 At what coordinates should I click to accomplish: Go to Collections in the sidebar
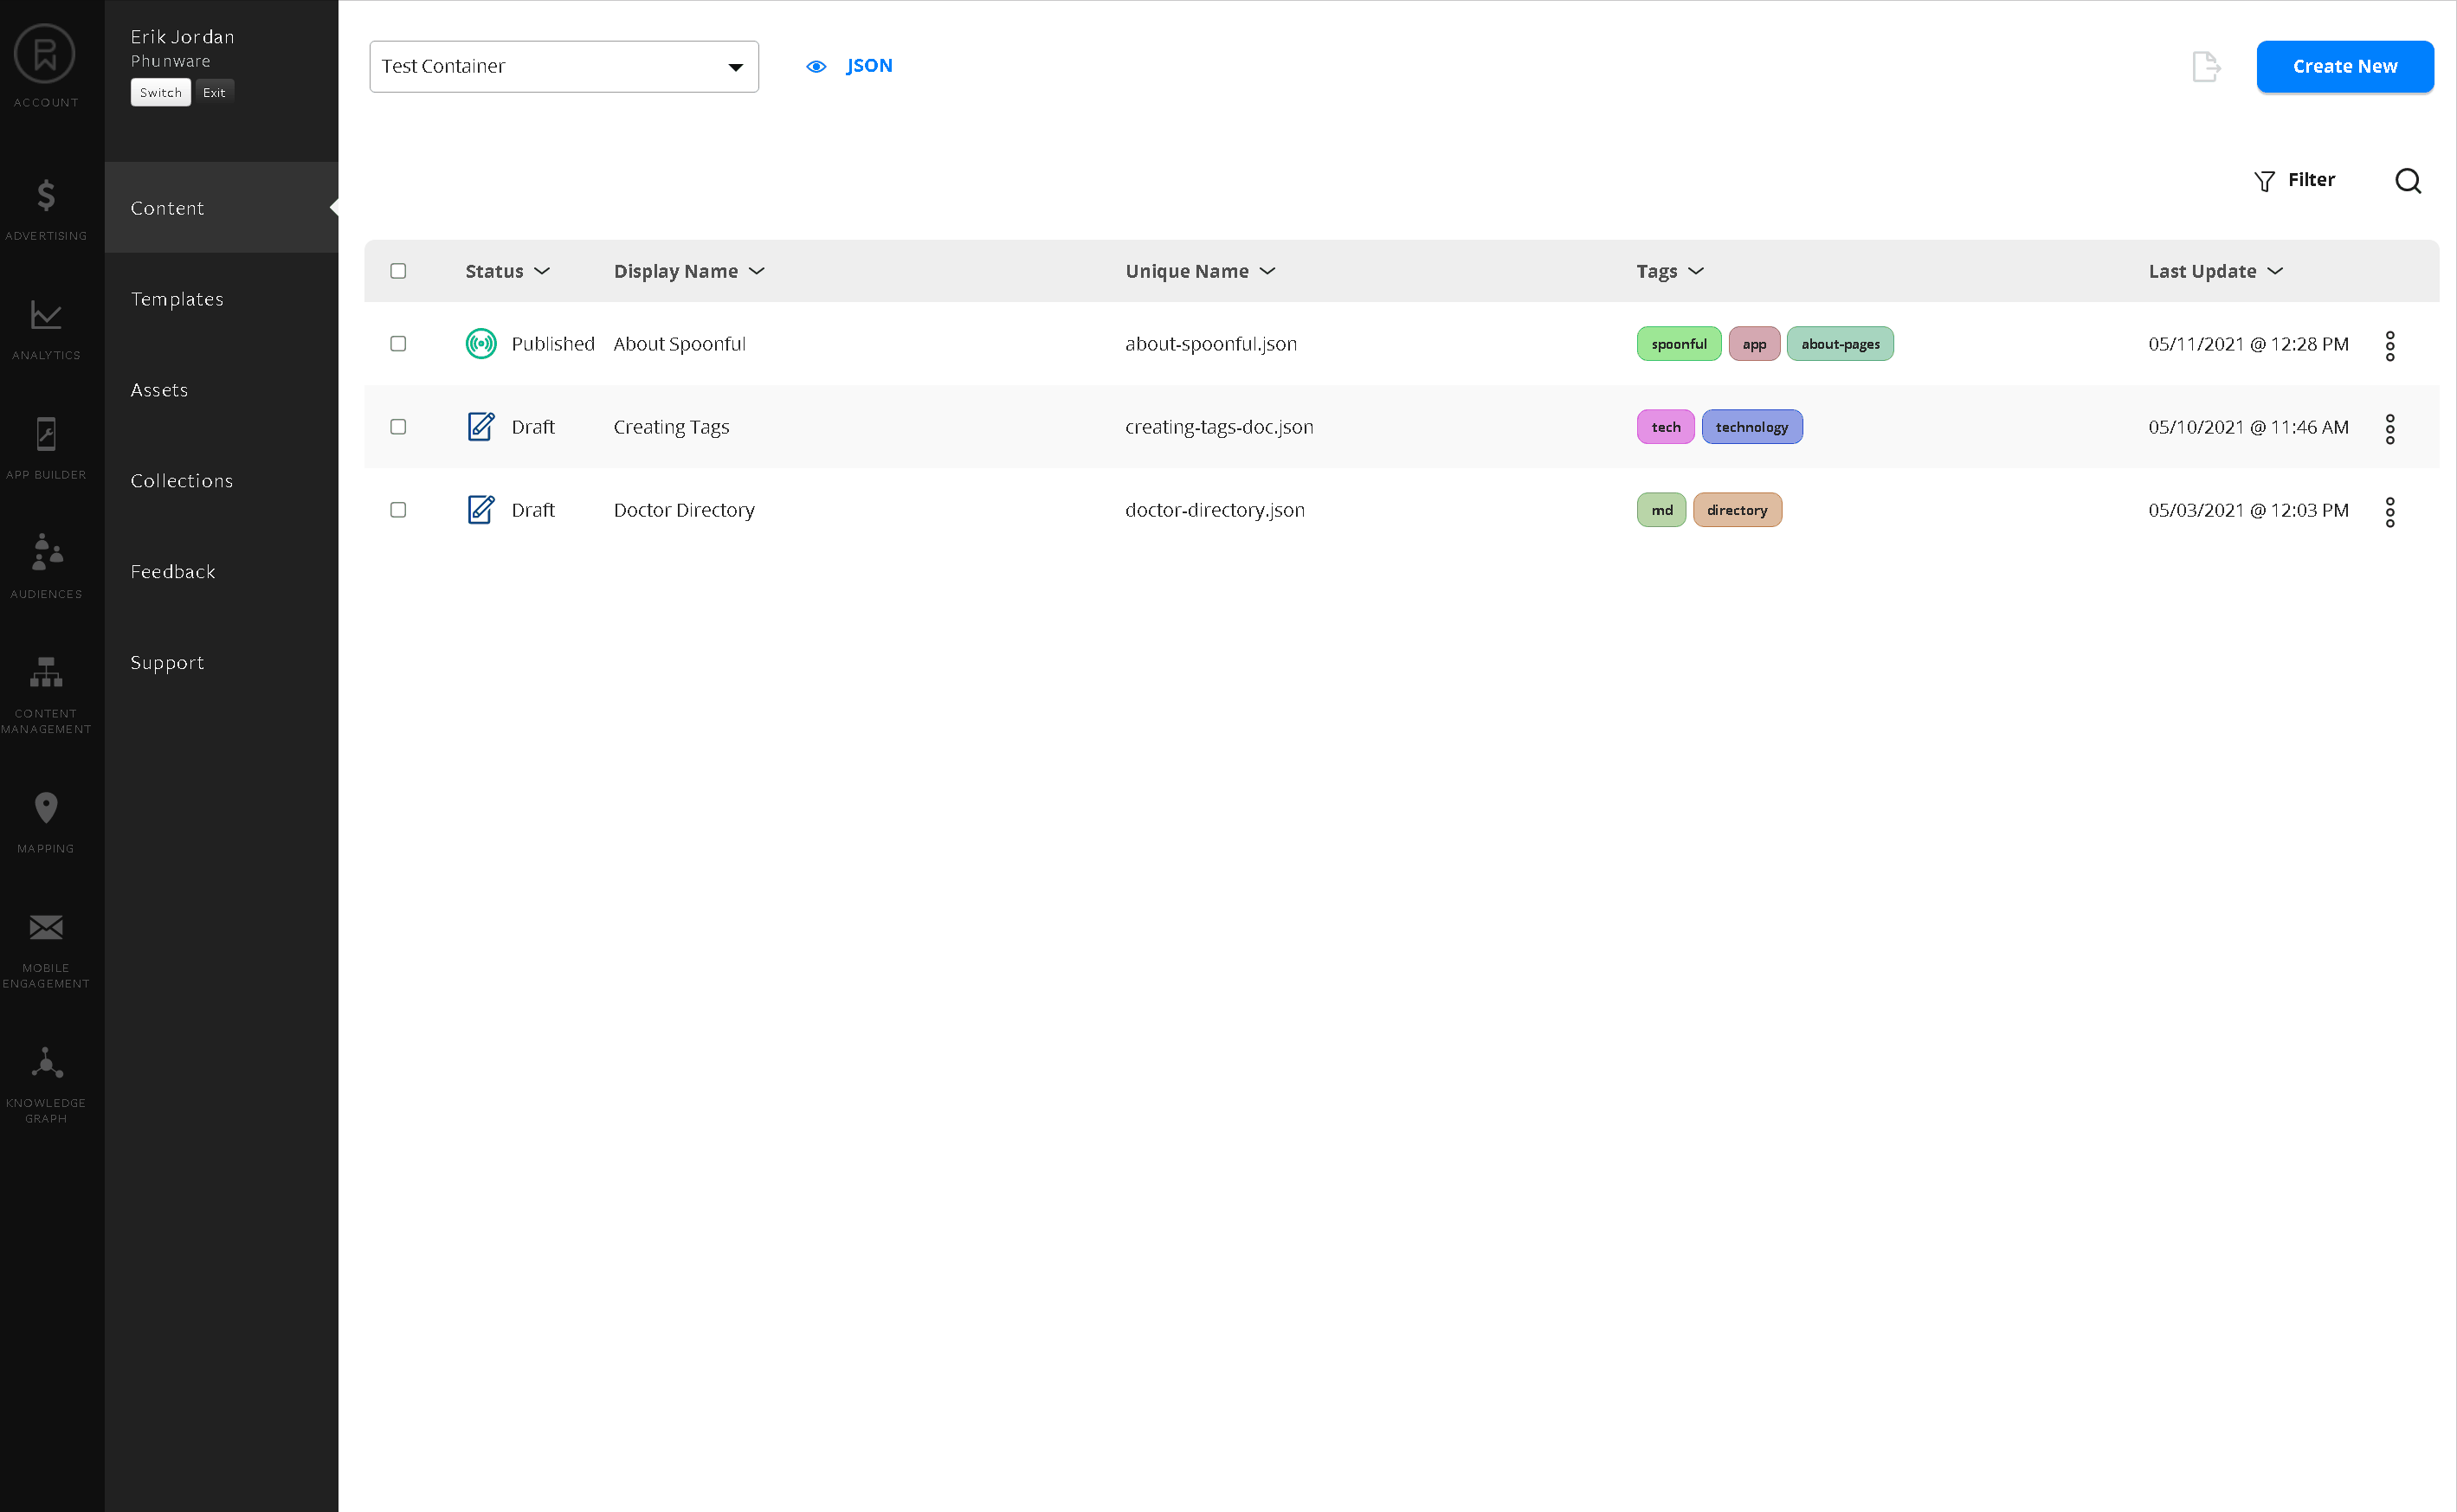coord(182,481)
